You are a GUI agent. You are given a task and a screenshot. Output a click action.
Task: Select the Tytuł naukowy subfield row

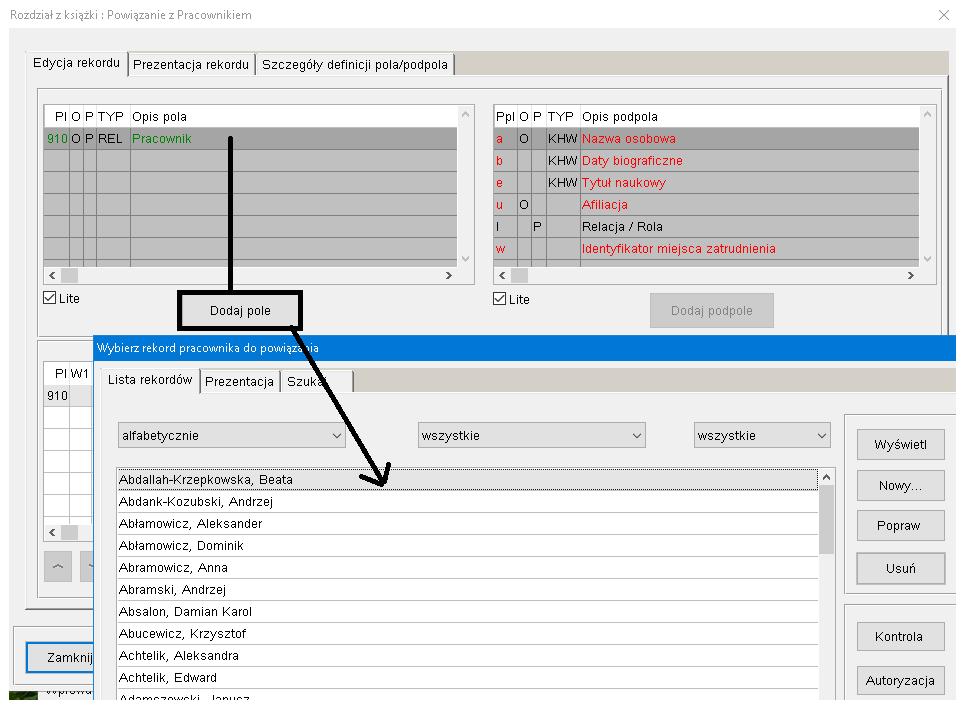point(706,183)
